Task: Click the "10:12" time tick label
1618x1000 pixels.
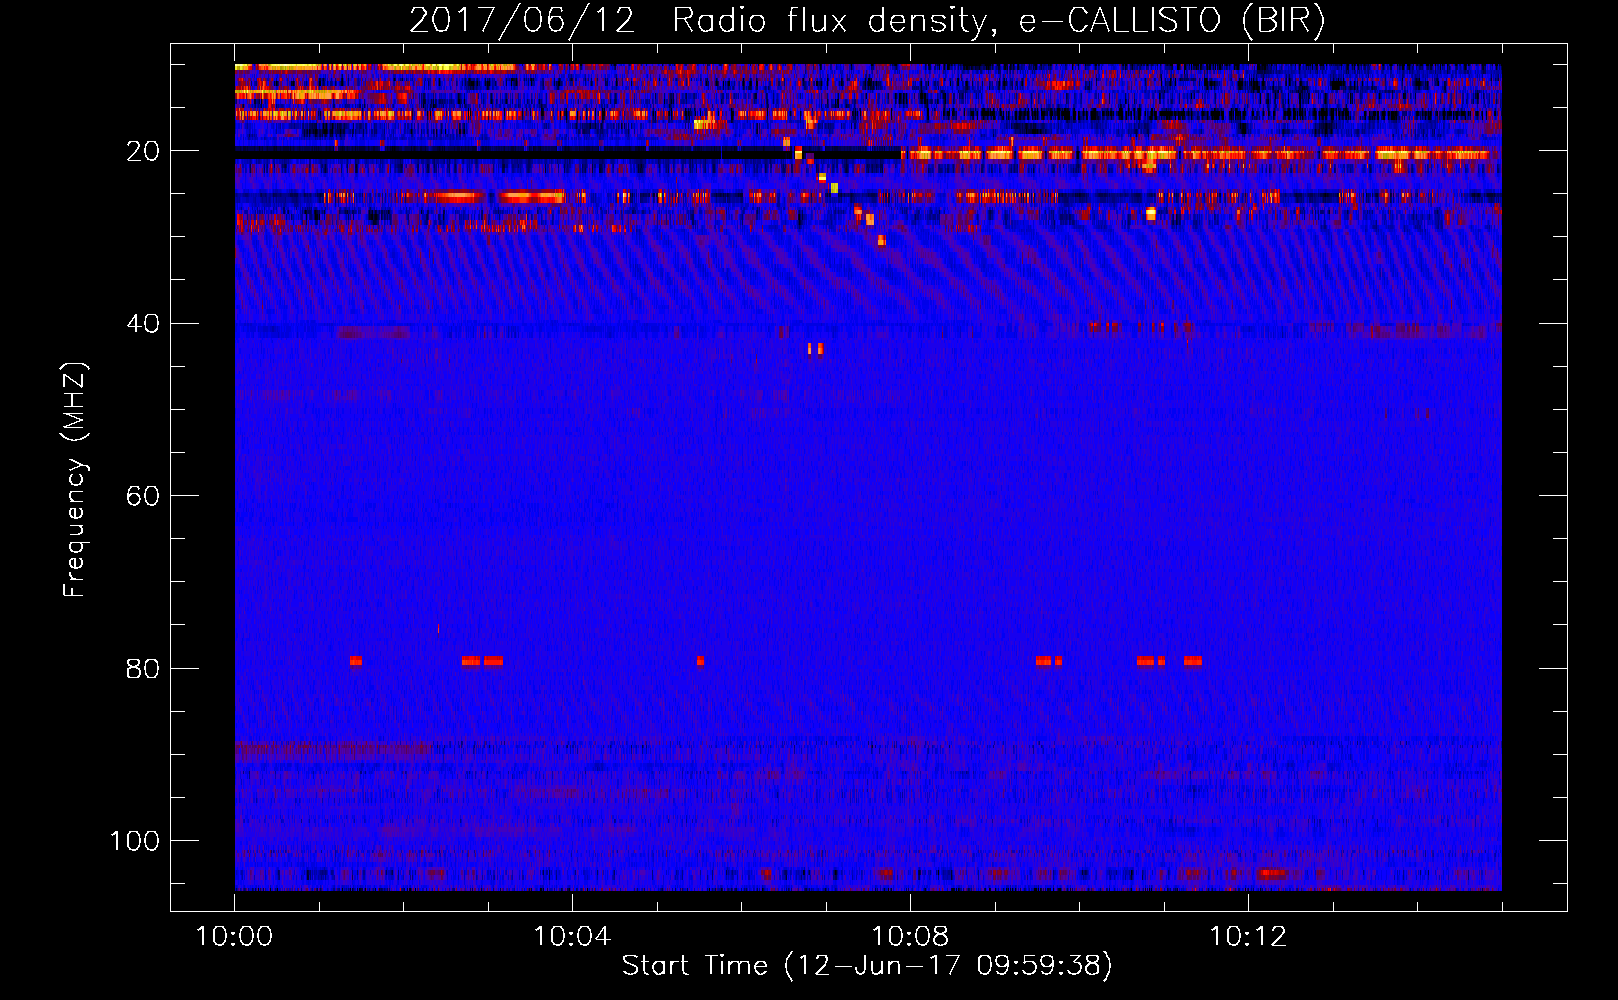Action: pos(1248,937)
